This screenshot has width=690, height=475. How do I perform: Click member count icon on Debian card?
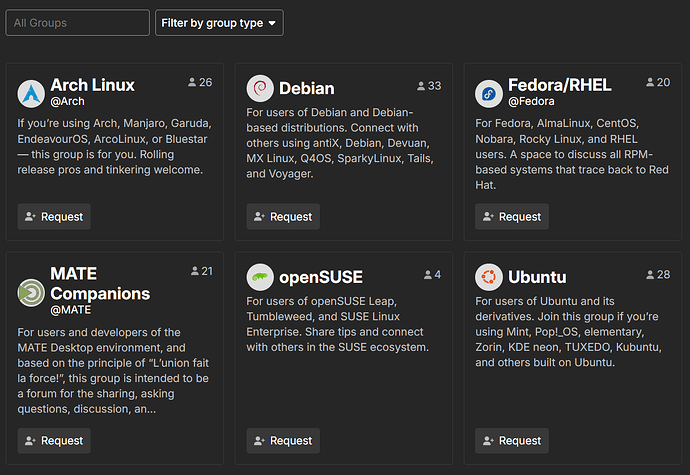click(421, 86)
